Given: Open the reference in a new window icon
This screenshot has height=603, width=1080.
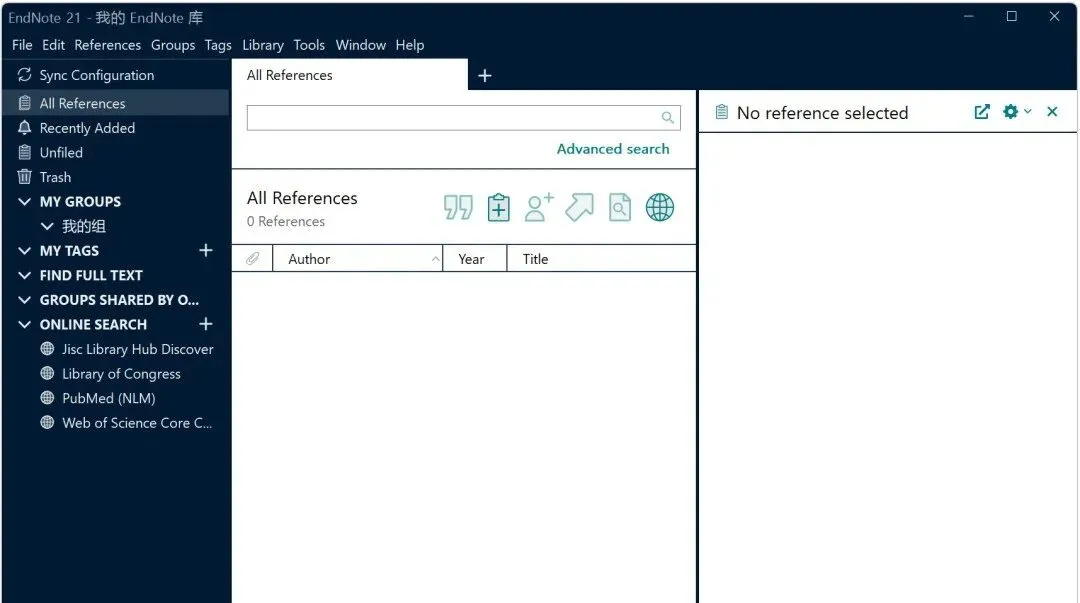Looking at the screenshot, I should (x=982, y=112).
